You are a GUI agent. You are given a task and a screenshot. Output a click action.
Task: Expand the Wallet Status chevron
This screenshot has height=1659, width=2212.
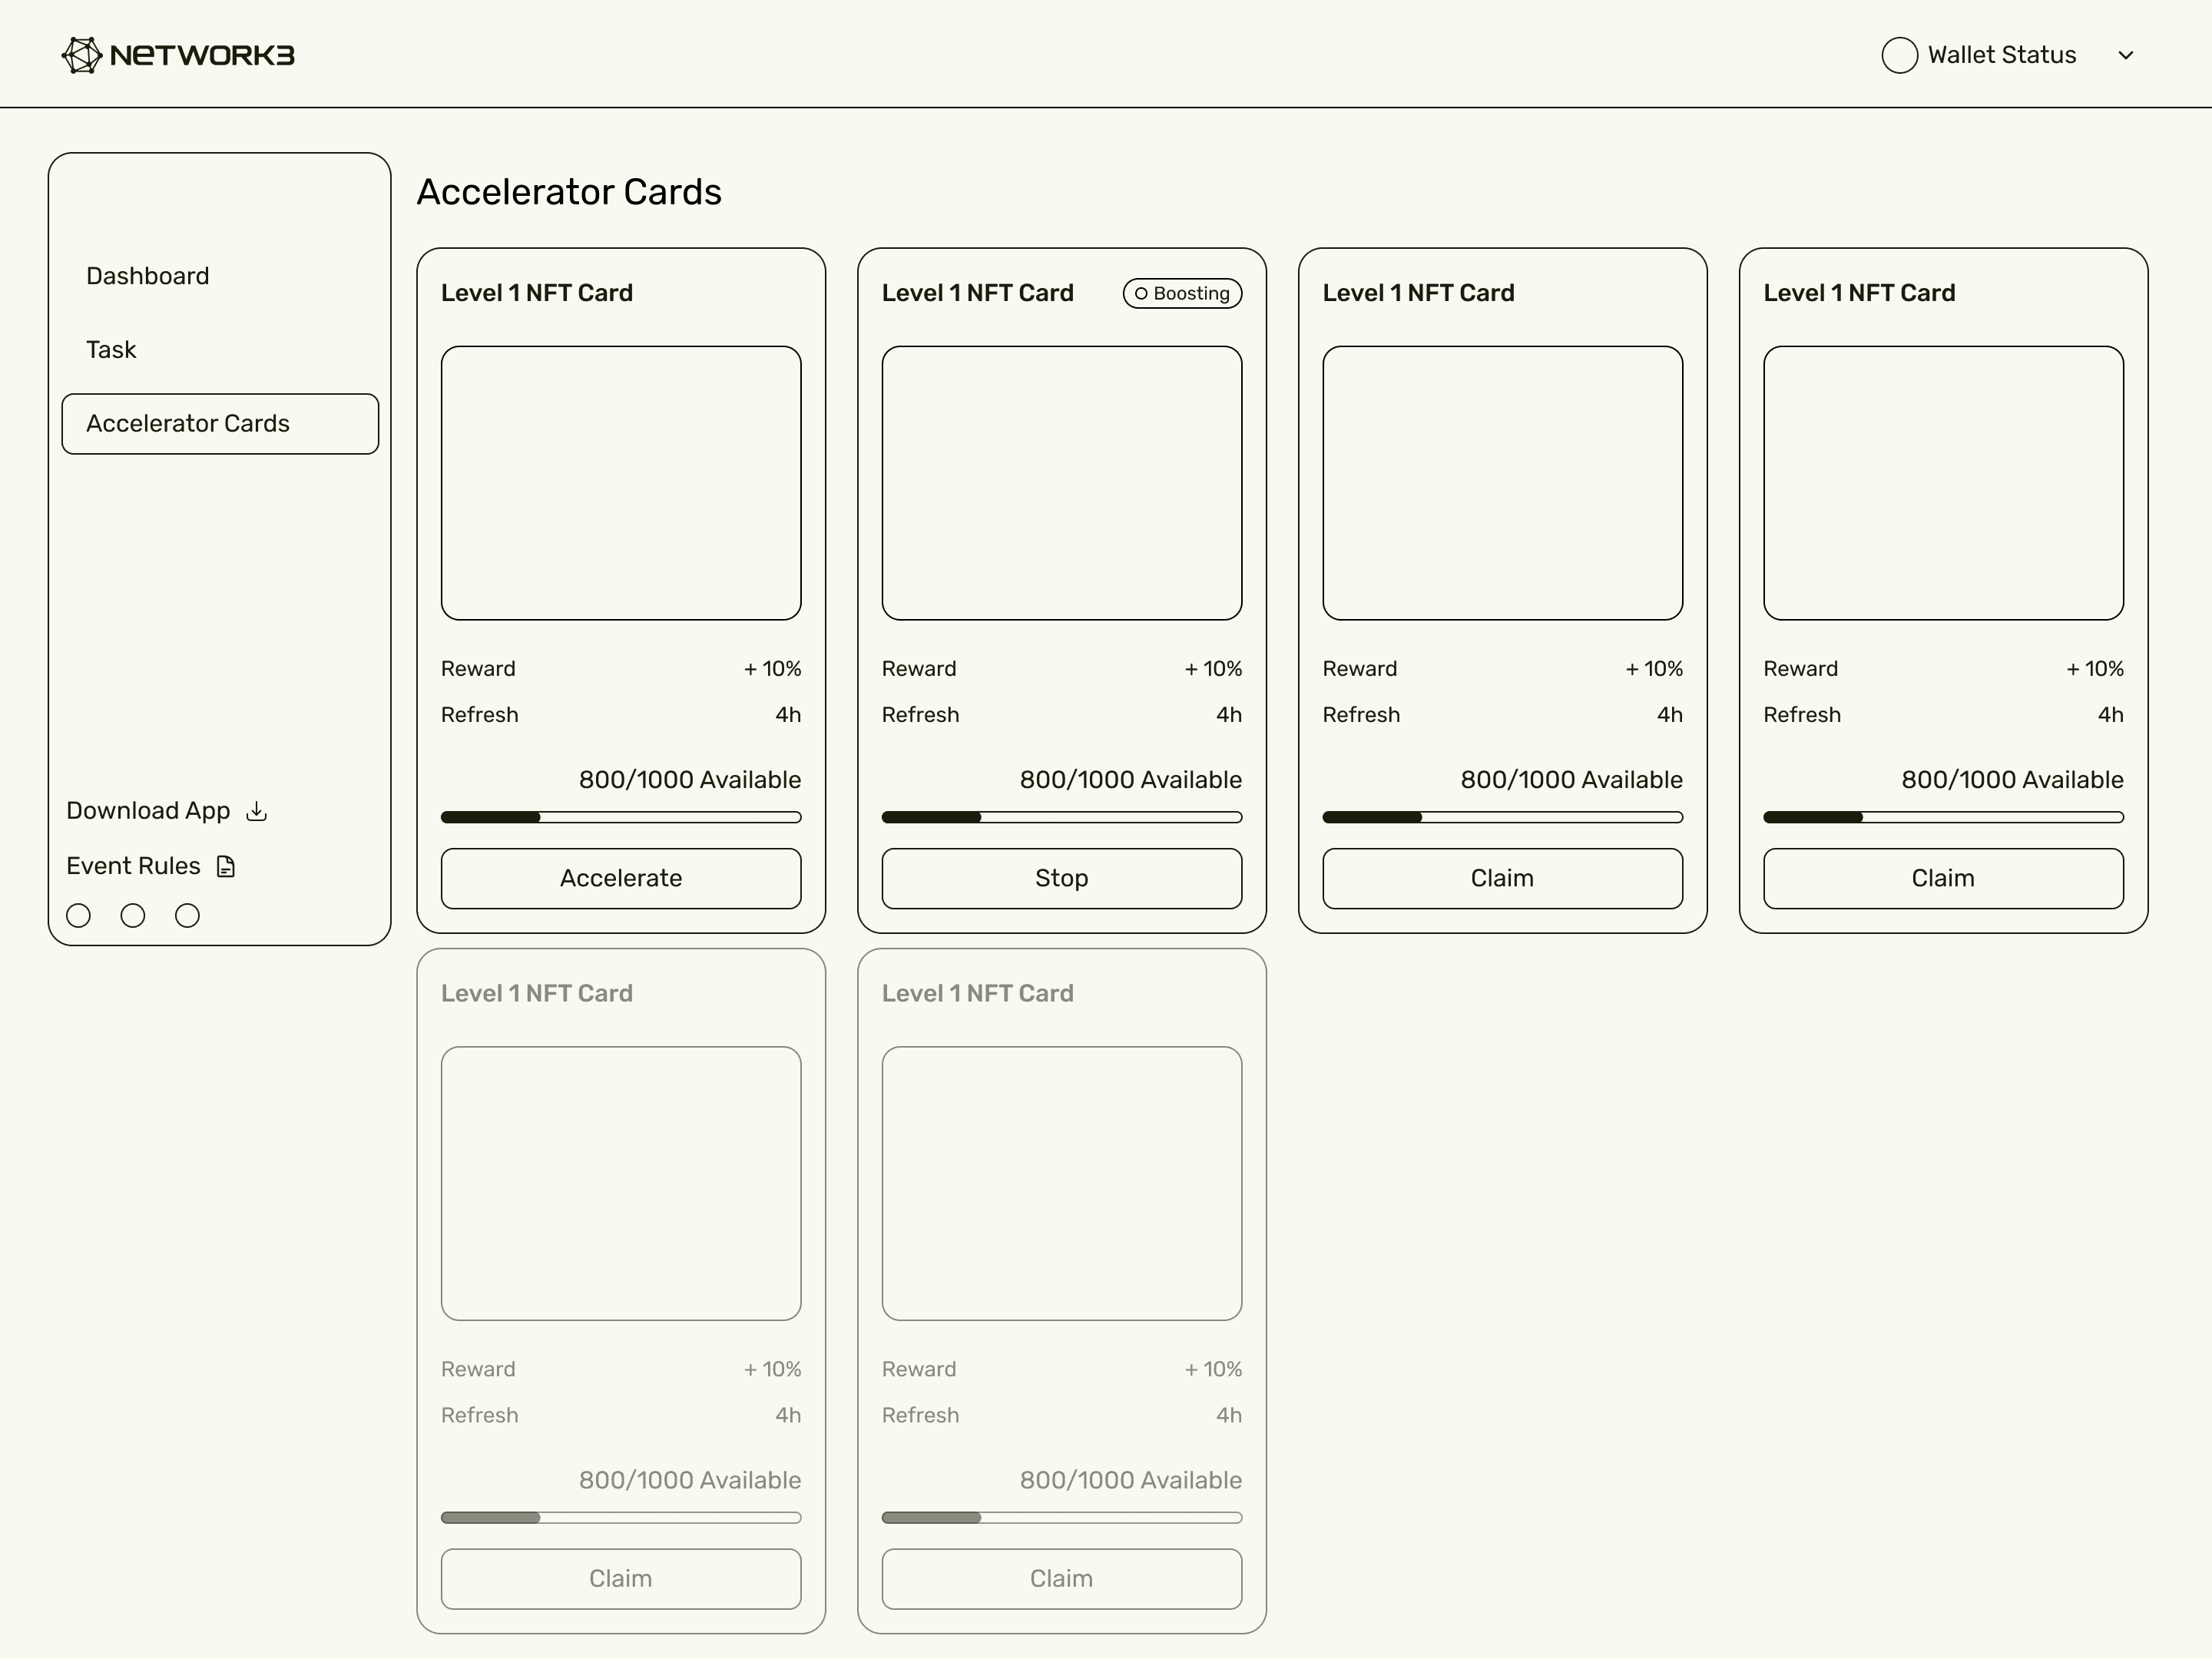pos(2126,55)
